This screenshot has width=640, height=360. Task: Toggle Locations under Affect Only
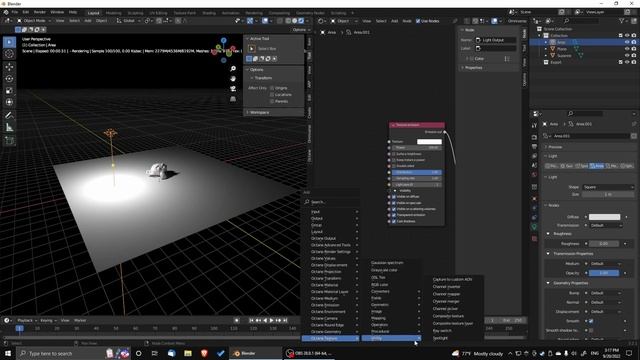click(272, 95)
